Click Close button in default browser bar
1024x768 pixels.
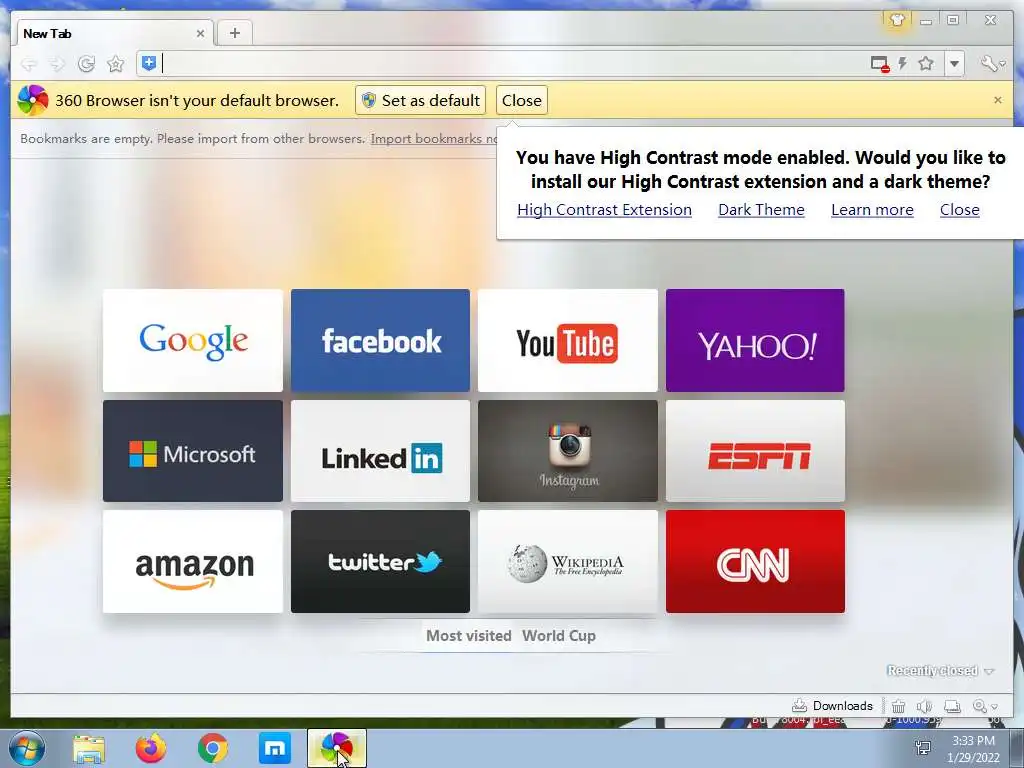pyautogui.click(x=521, y=101)
